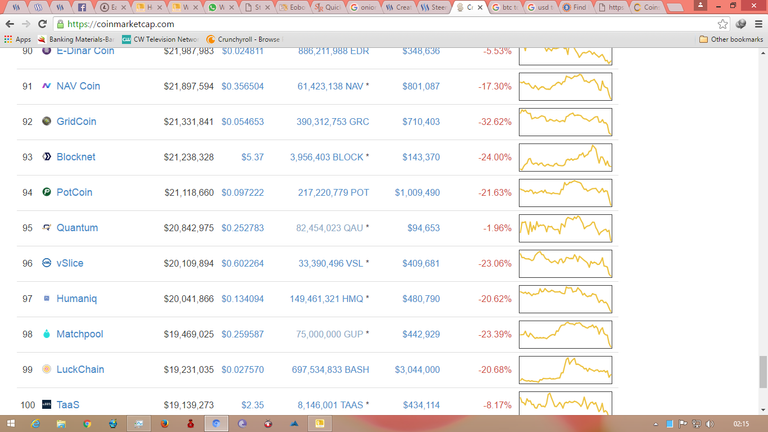This screenshot has width=768, height=432.
Task: Switch to the WhatsApp tab
Action: pos(221,7)
